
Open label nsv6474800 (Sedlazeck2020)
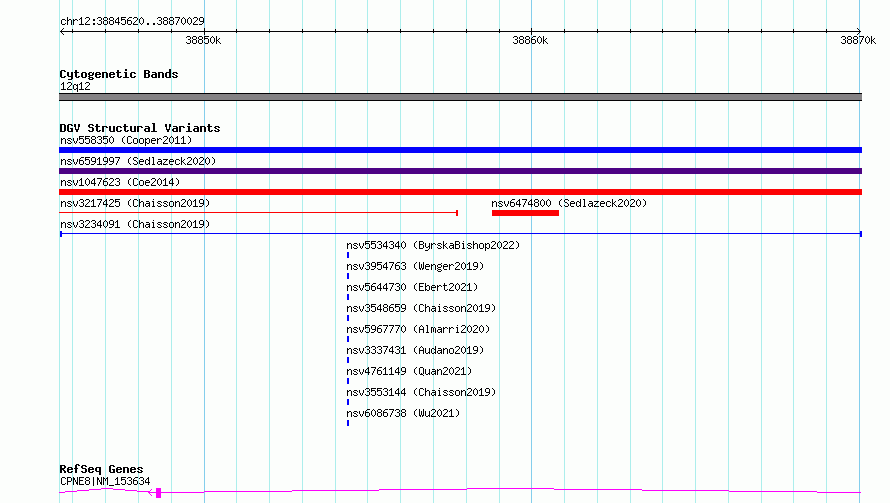569,203
